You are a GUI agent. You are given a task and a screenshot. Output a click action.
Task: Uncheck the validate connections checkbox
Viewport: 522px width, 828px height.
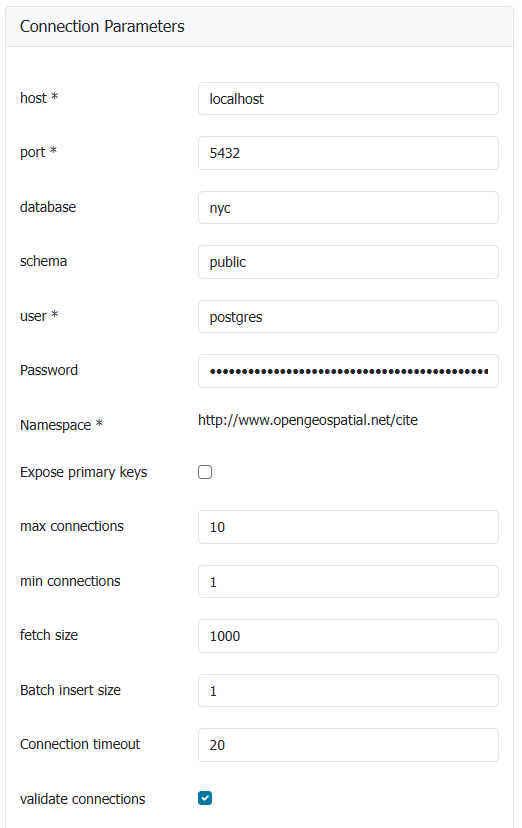(205, 798)
